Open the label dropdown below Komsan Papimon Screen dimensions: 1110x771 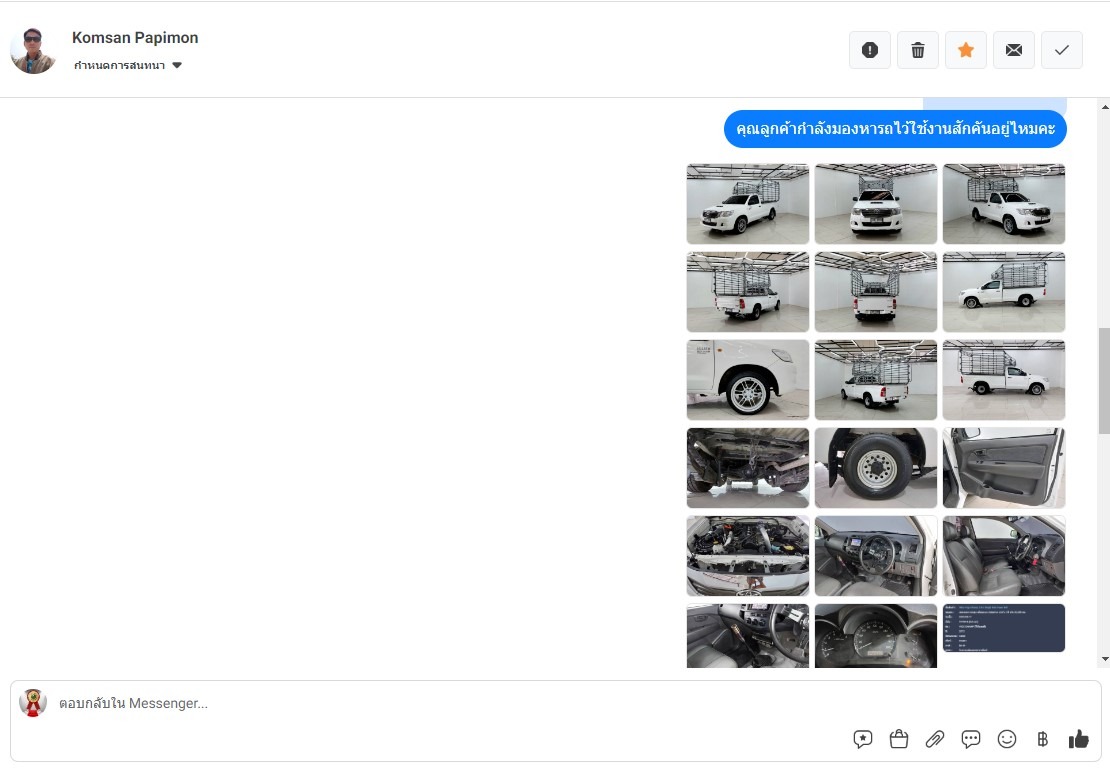127,65
